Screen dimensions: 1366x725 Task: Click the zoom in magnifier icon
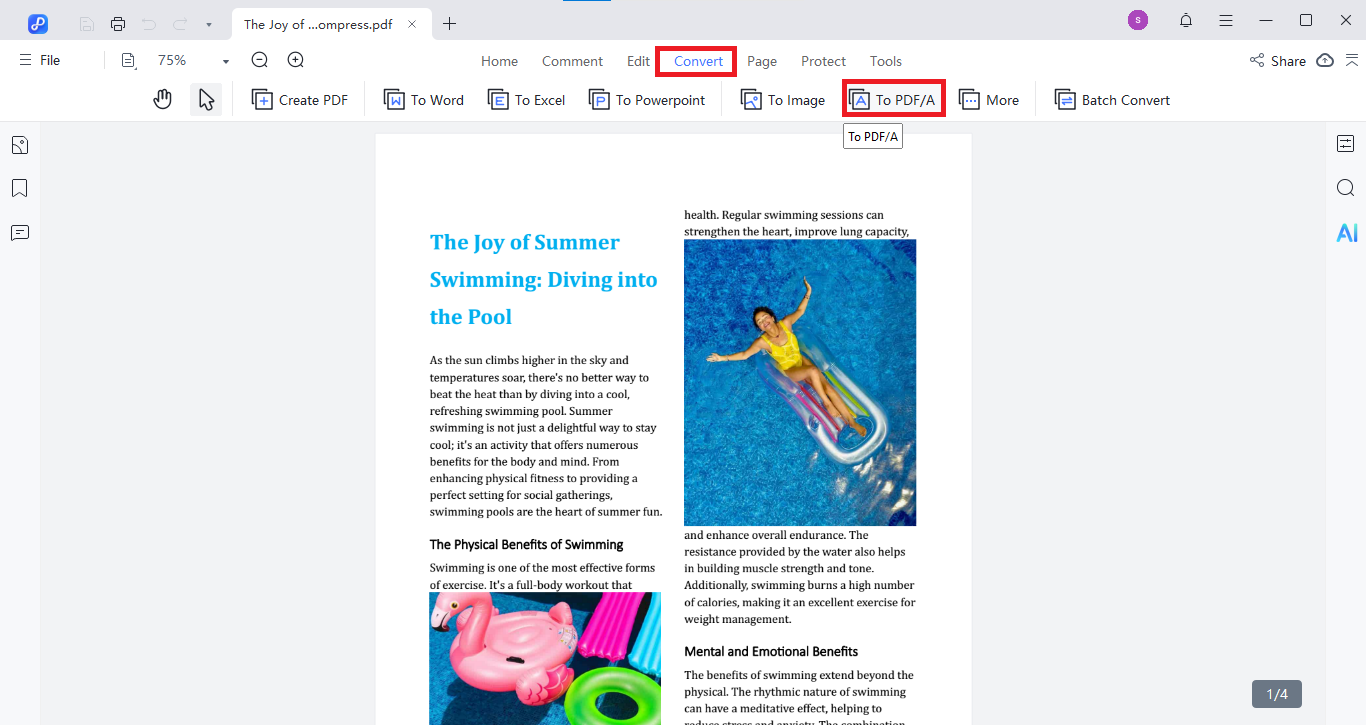coord(294,59)
